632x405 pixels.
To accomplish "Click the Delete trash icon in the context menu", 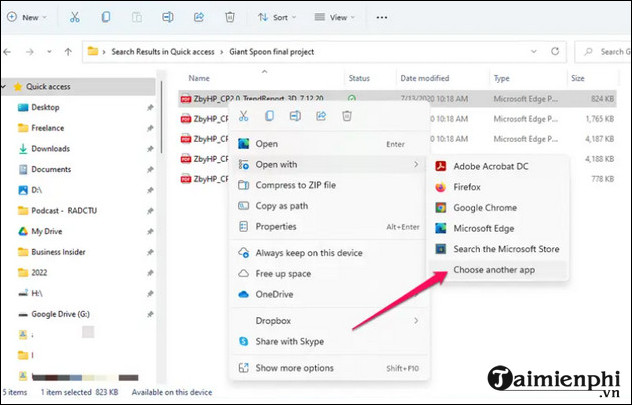I will [347, 116].
